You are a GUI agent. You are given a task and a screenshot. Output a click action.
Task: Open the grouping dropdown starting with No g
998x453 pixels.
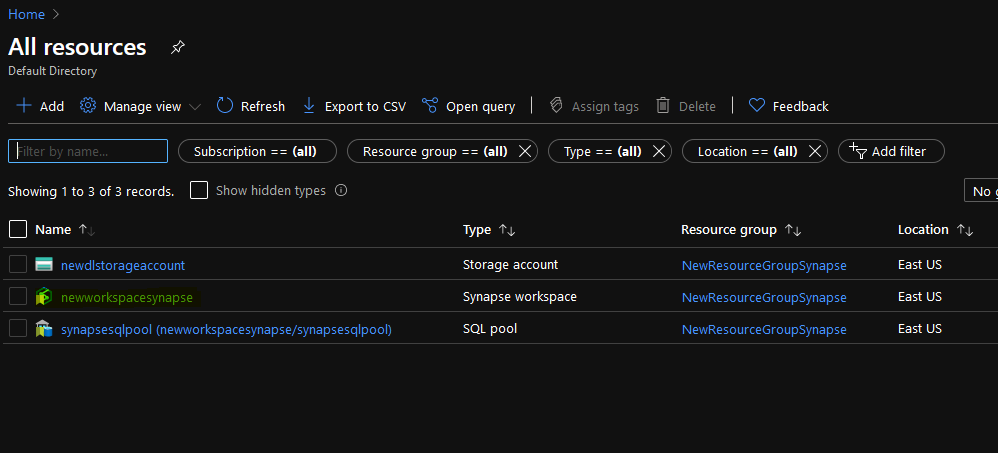pyautogui.click(x=981, y=191)
